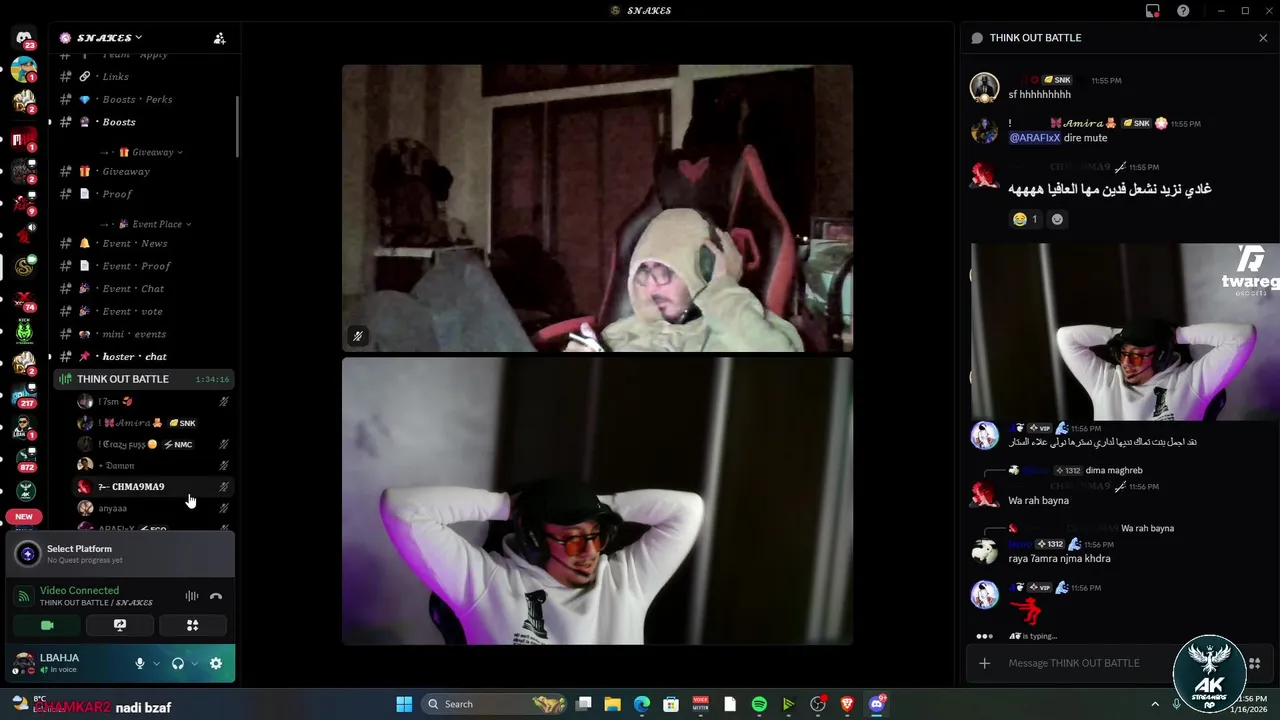
Task: Close the THINK OUT BATTLE chat panel
Action: click(1262, 38)
